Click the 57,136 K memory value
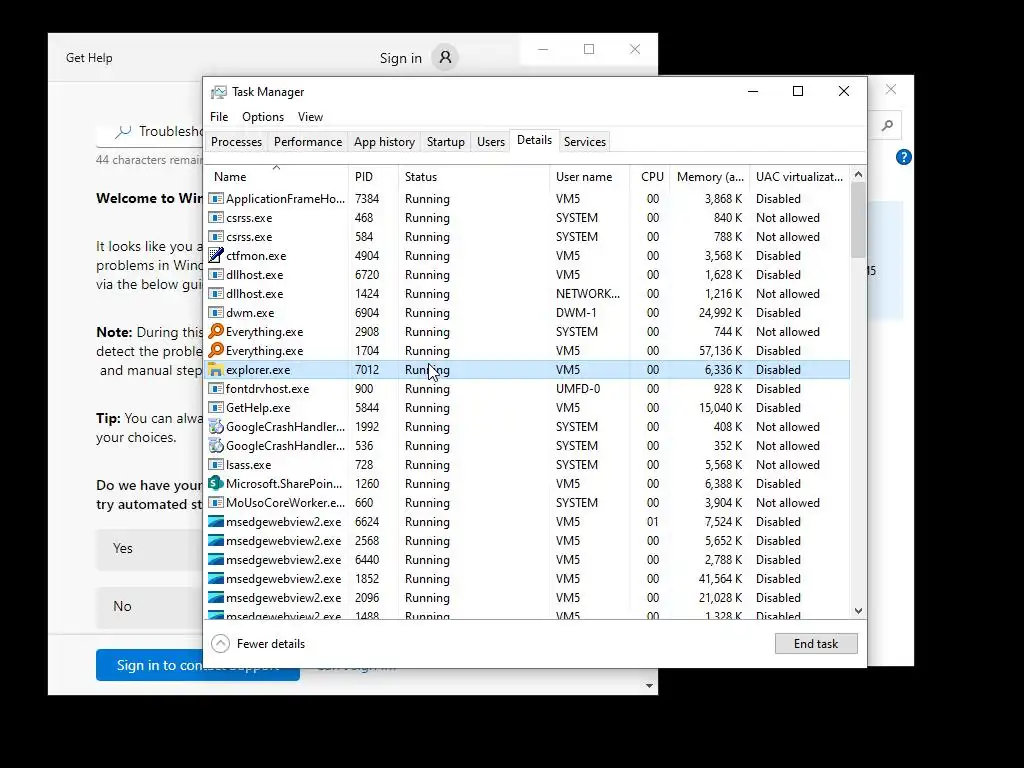The width and height of the screenshot is (1024, 768). point(720,351)
